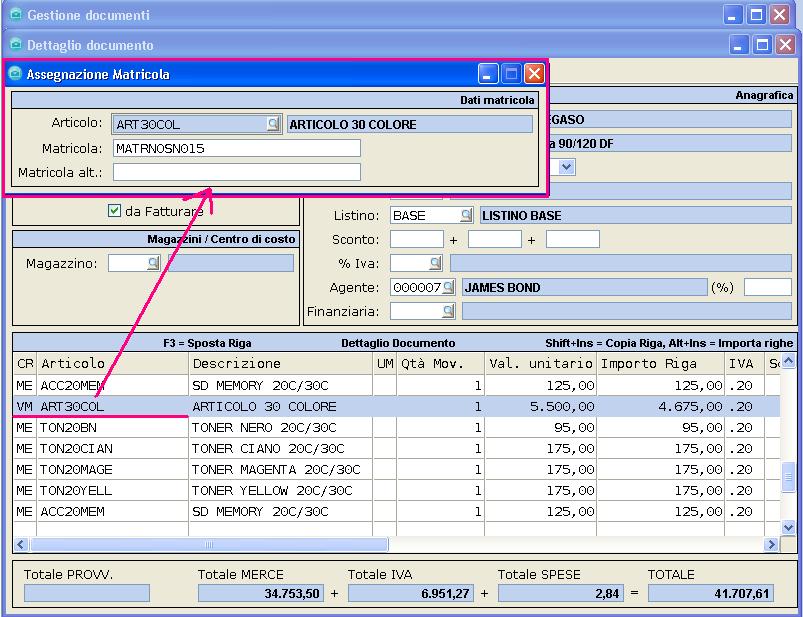Close the Assegnazione Matricola dialog
Image resolution: width=803 pixels, height=617 pixels.
tap(534, 74)
